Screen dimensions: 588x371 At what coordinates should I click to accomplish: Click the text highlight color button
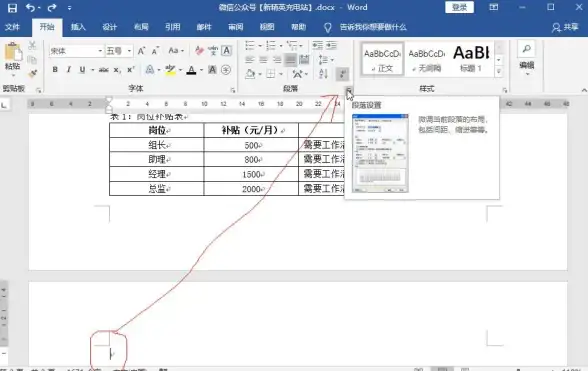[x=170, y=70]
